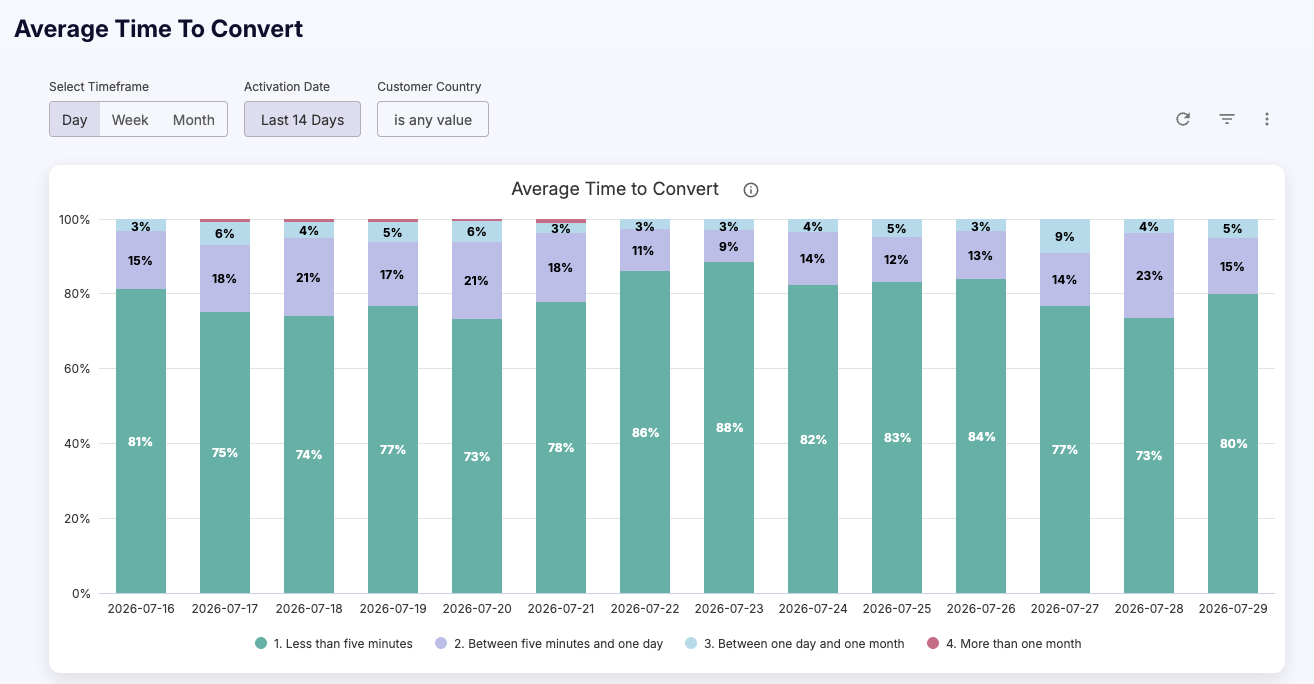The image size is (1314, 684).
Task: Switch timeframe to Month
Action: click(x=194, y=120)
